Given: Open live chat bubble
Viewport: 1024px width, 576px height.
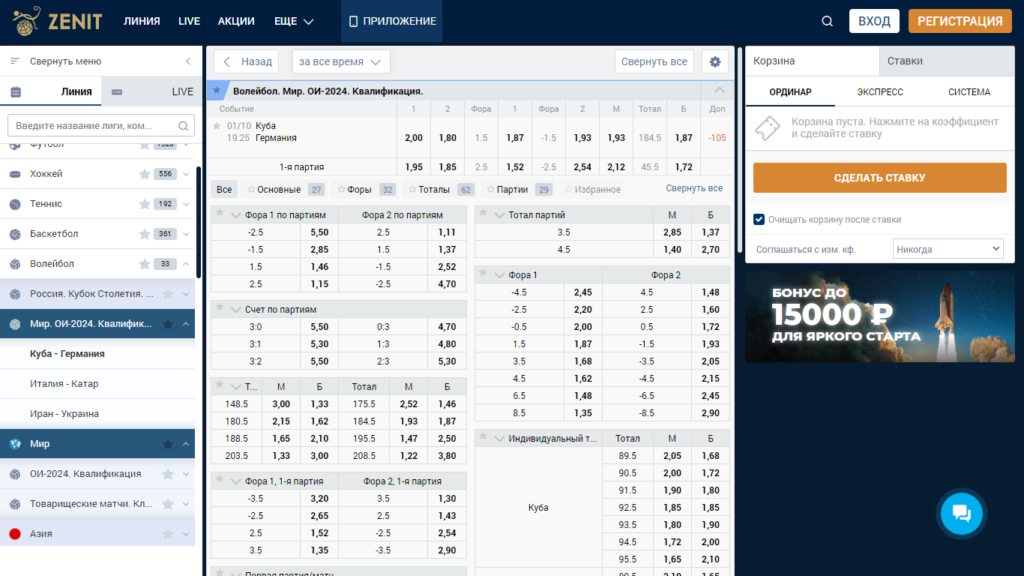Looking at the screenshot, I should (x=961, y=513).
